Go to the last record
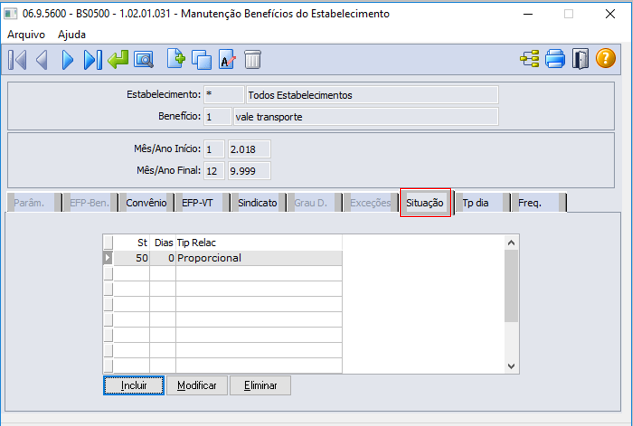Viewport: 633px width, 426px height. pos(92,60)
